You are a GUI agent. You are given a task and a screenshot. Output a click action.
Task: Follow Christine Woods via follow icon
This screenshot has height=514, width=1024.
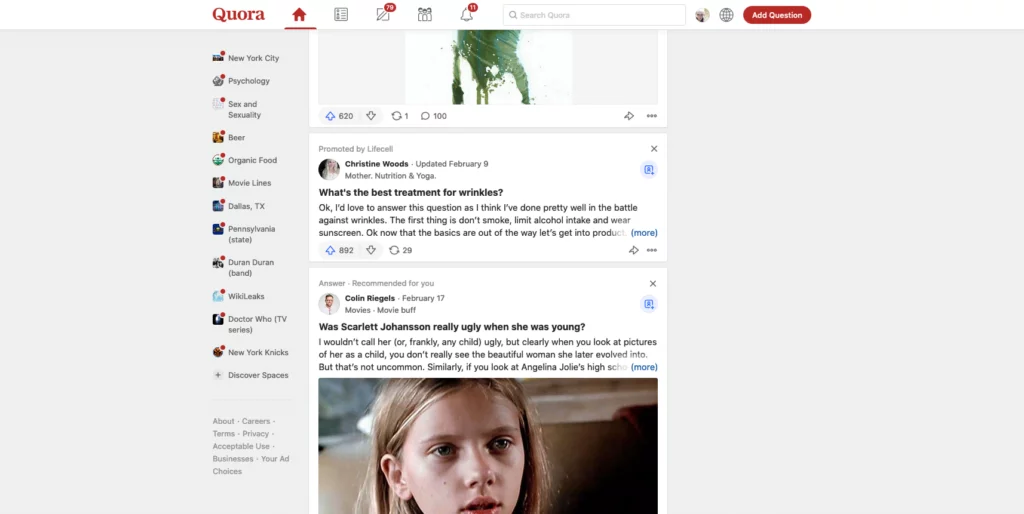point(648,170)
